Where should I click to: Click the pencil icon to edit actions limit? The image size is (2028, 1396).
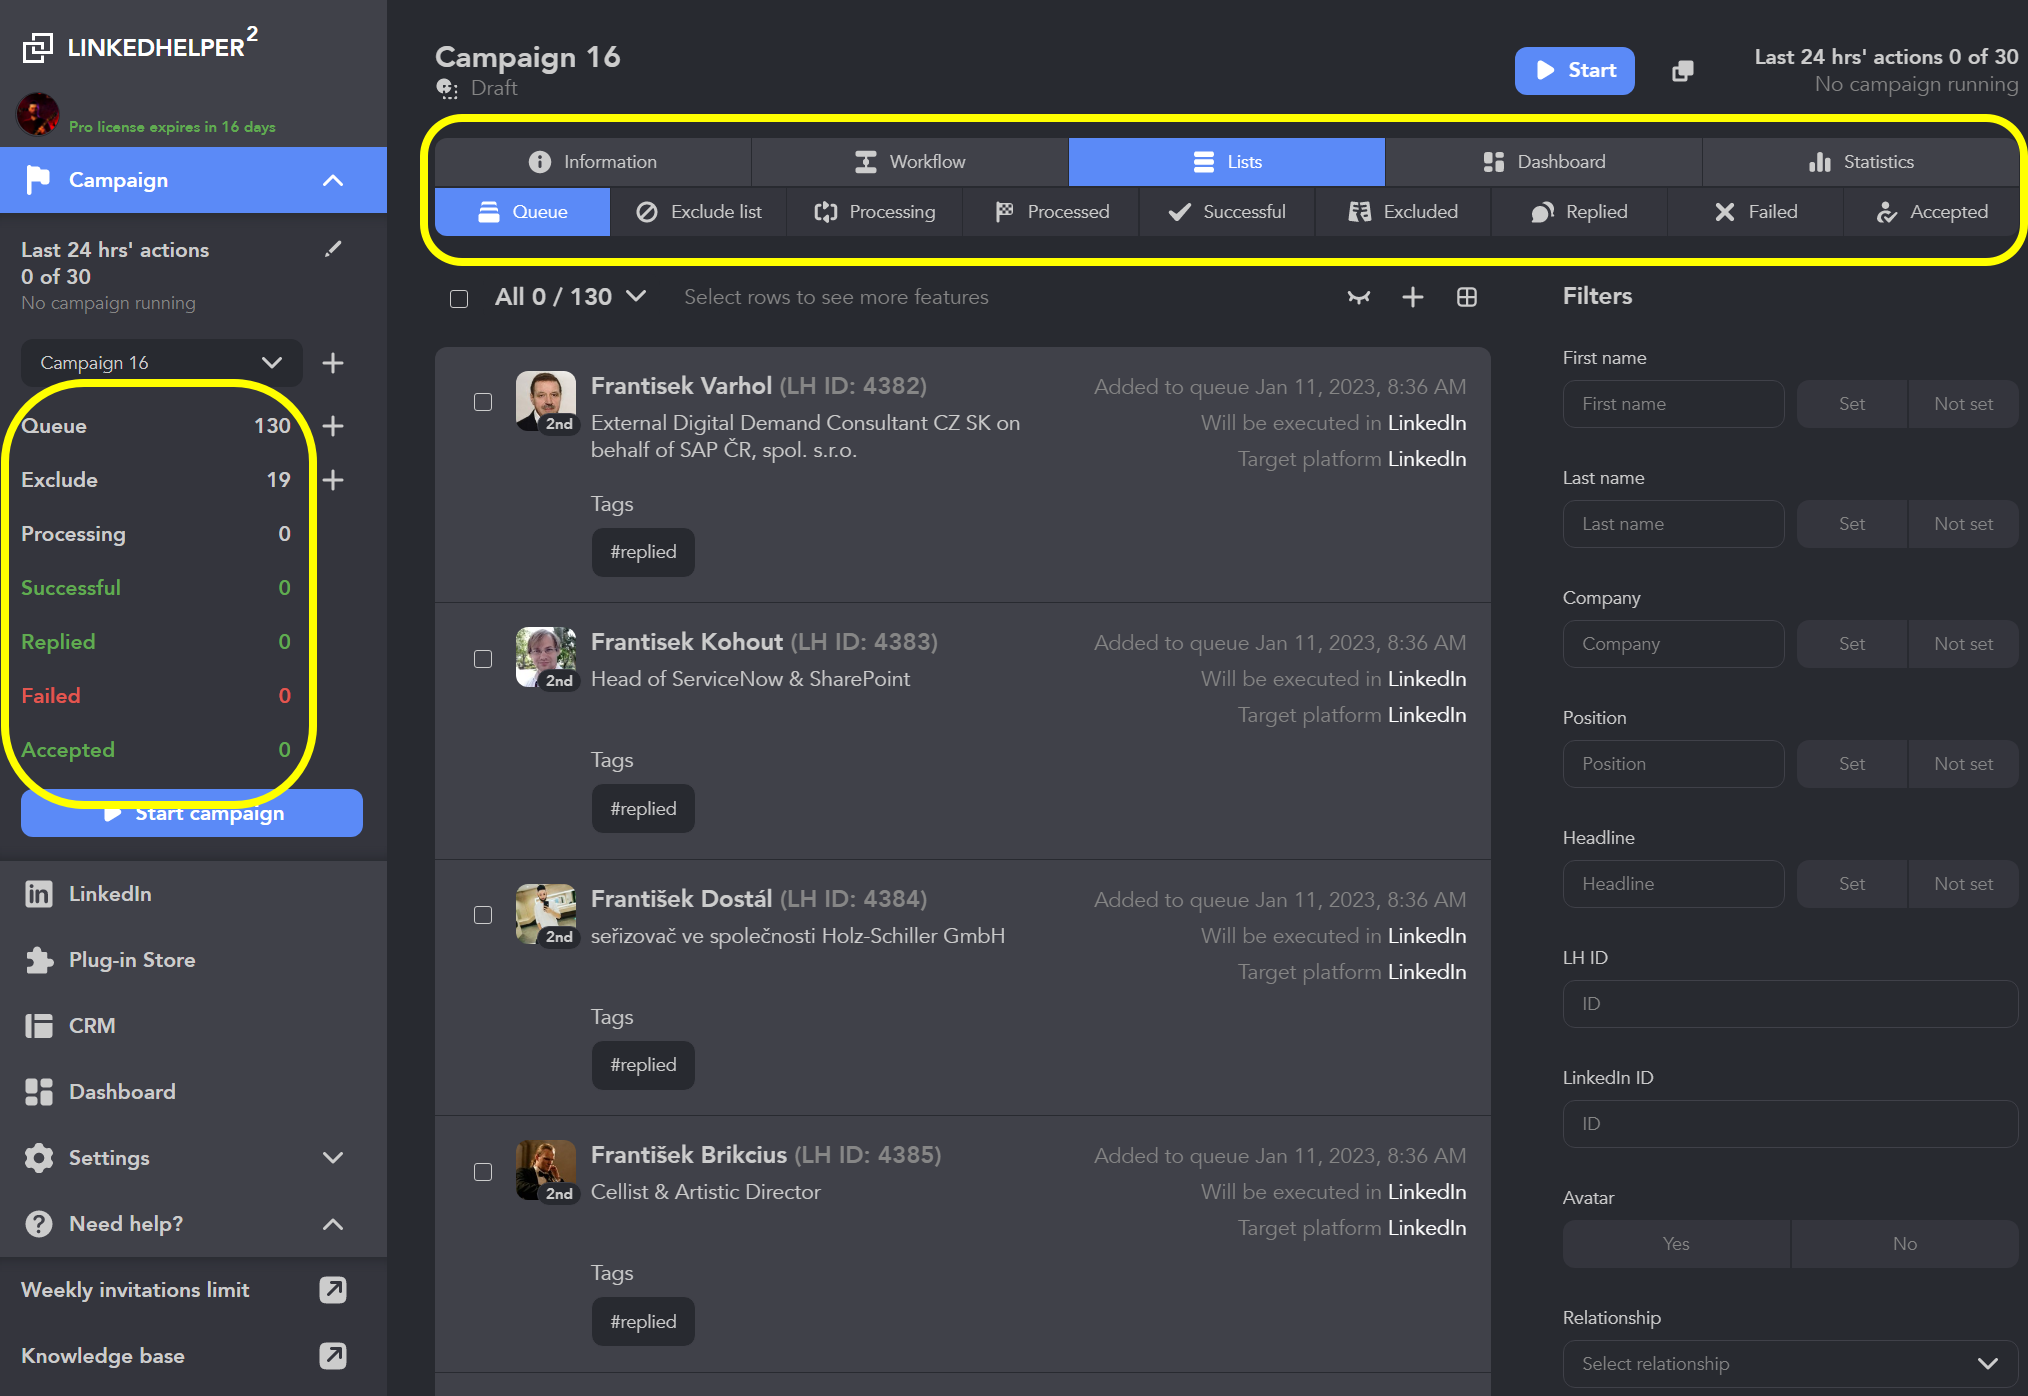pos(334,249)
